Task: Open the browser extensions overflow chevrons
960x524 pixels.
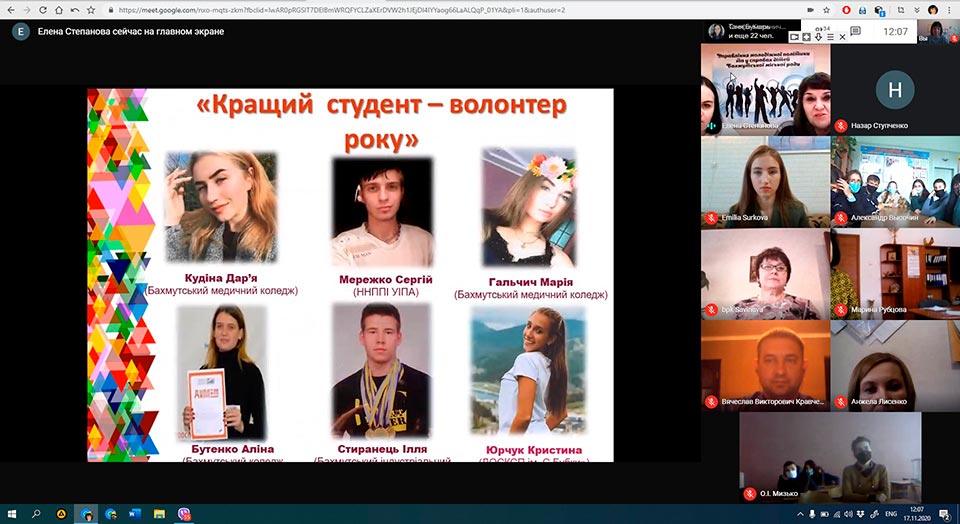Action: click(917, 10)
